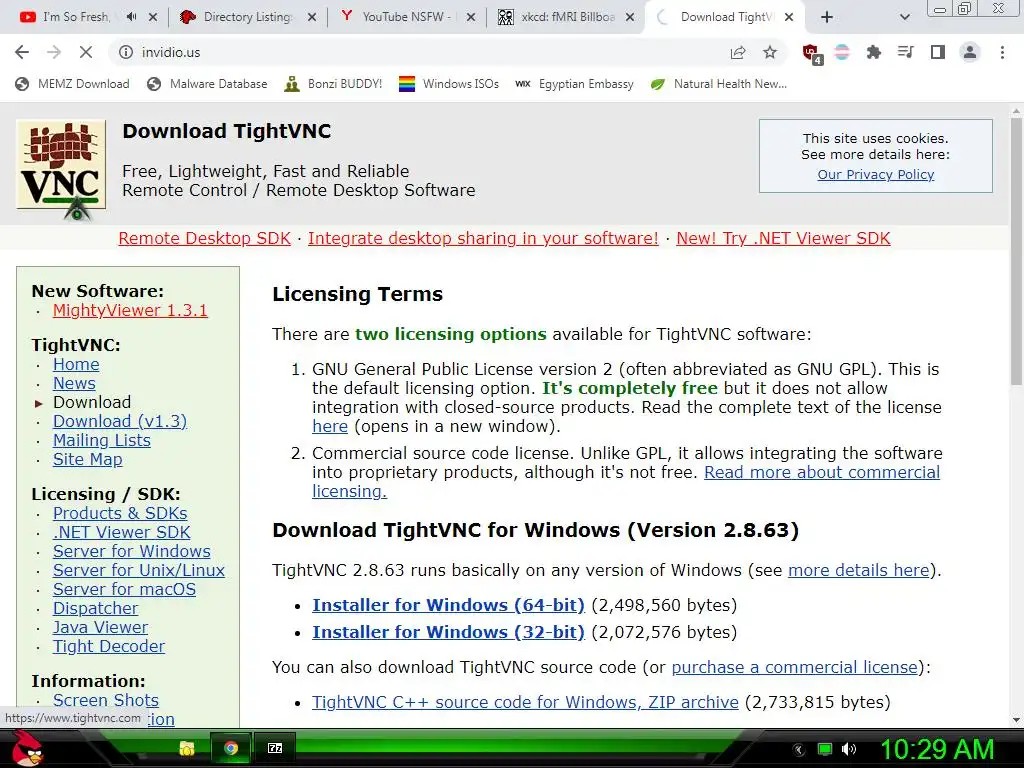Go to the Home sidebar link
1024x768 pixels.
point(76,364)
